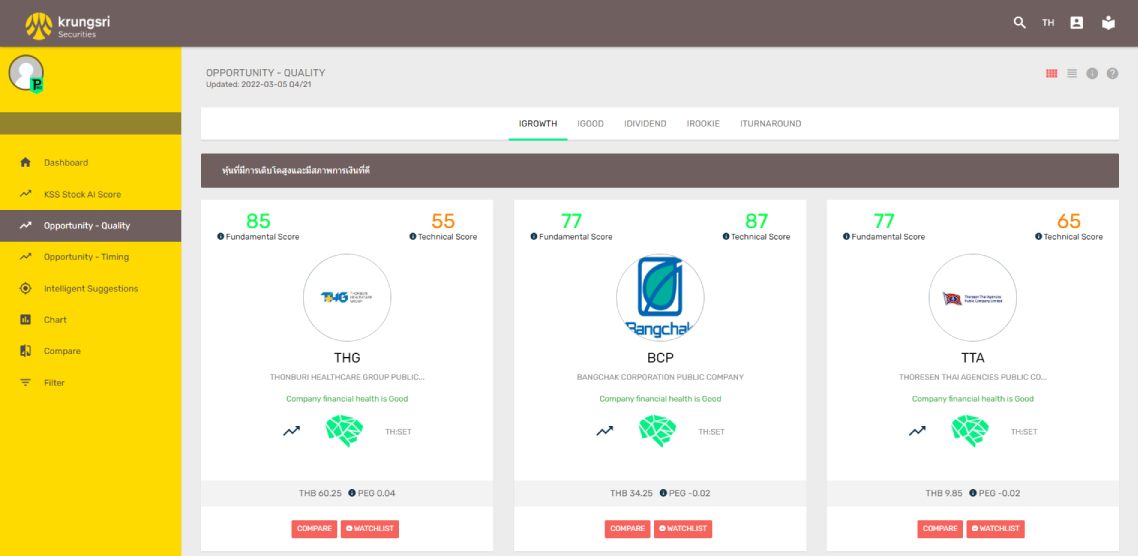The width and height of the screenshot is (1138, 556).
Task: Click the user avatar in sidebar
Action: coord(26,73)
